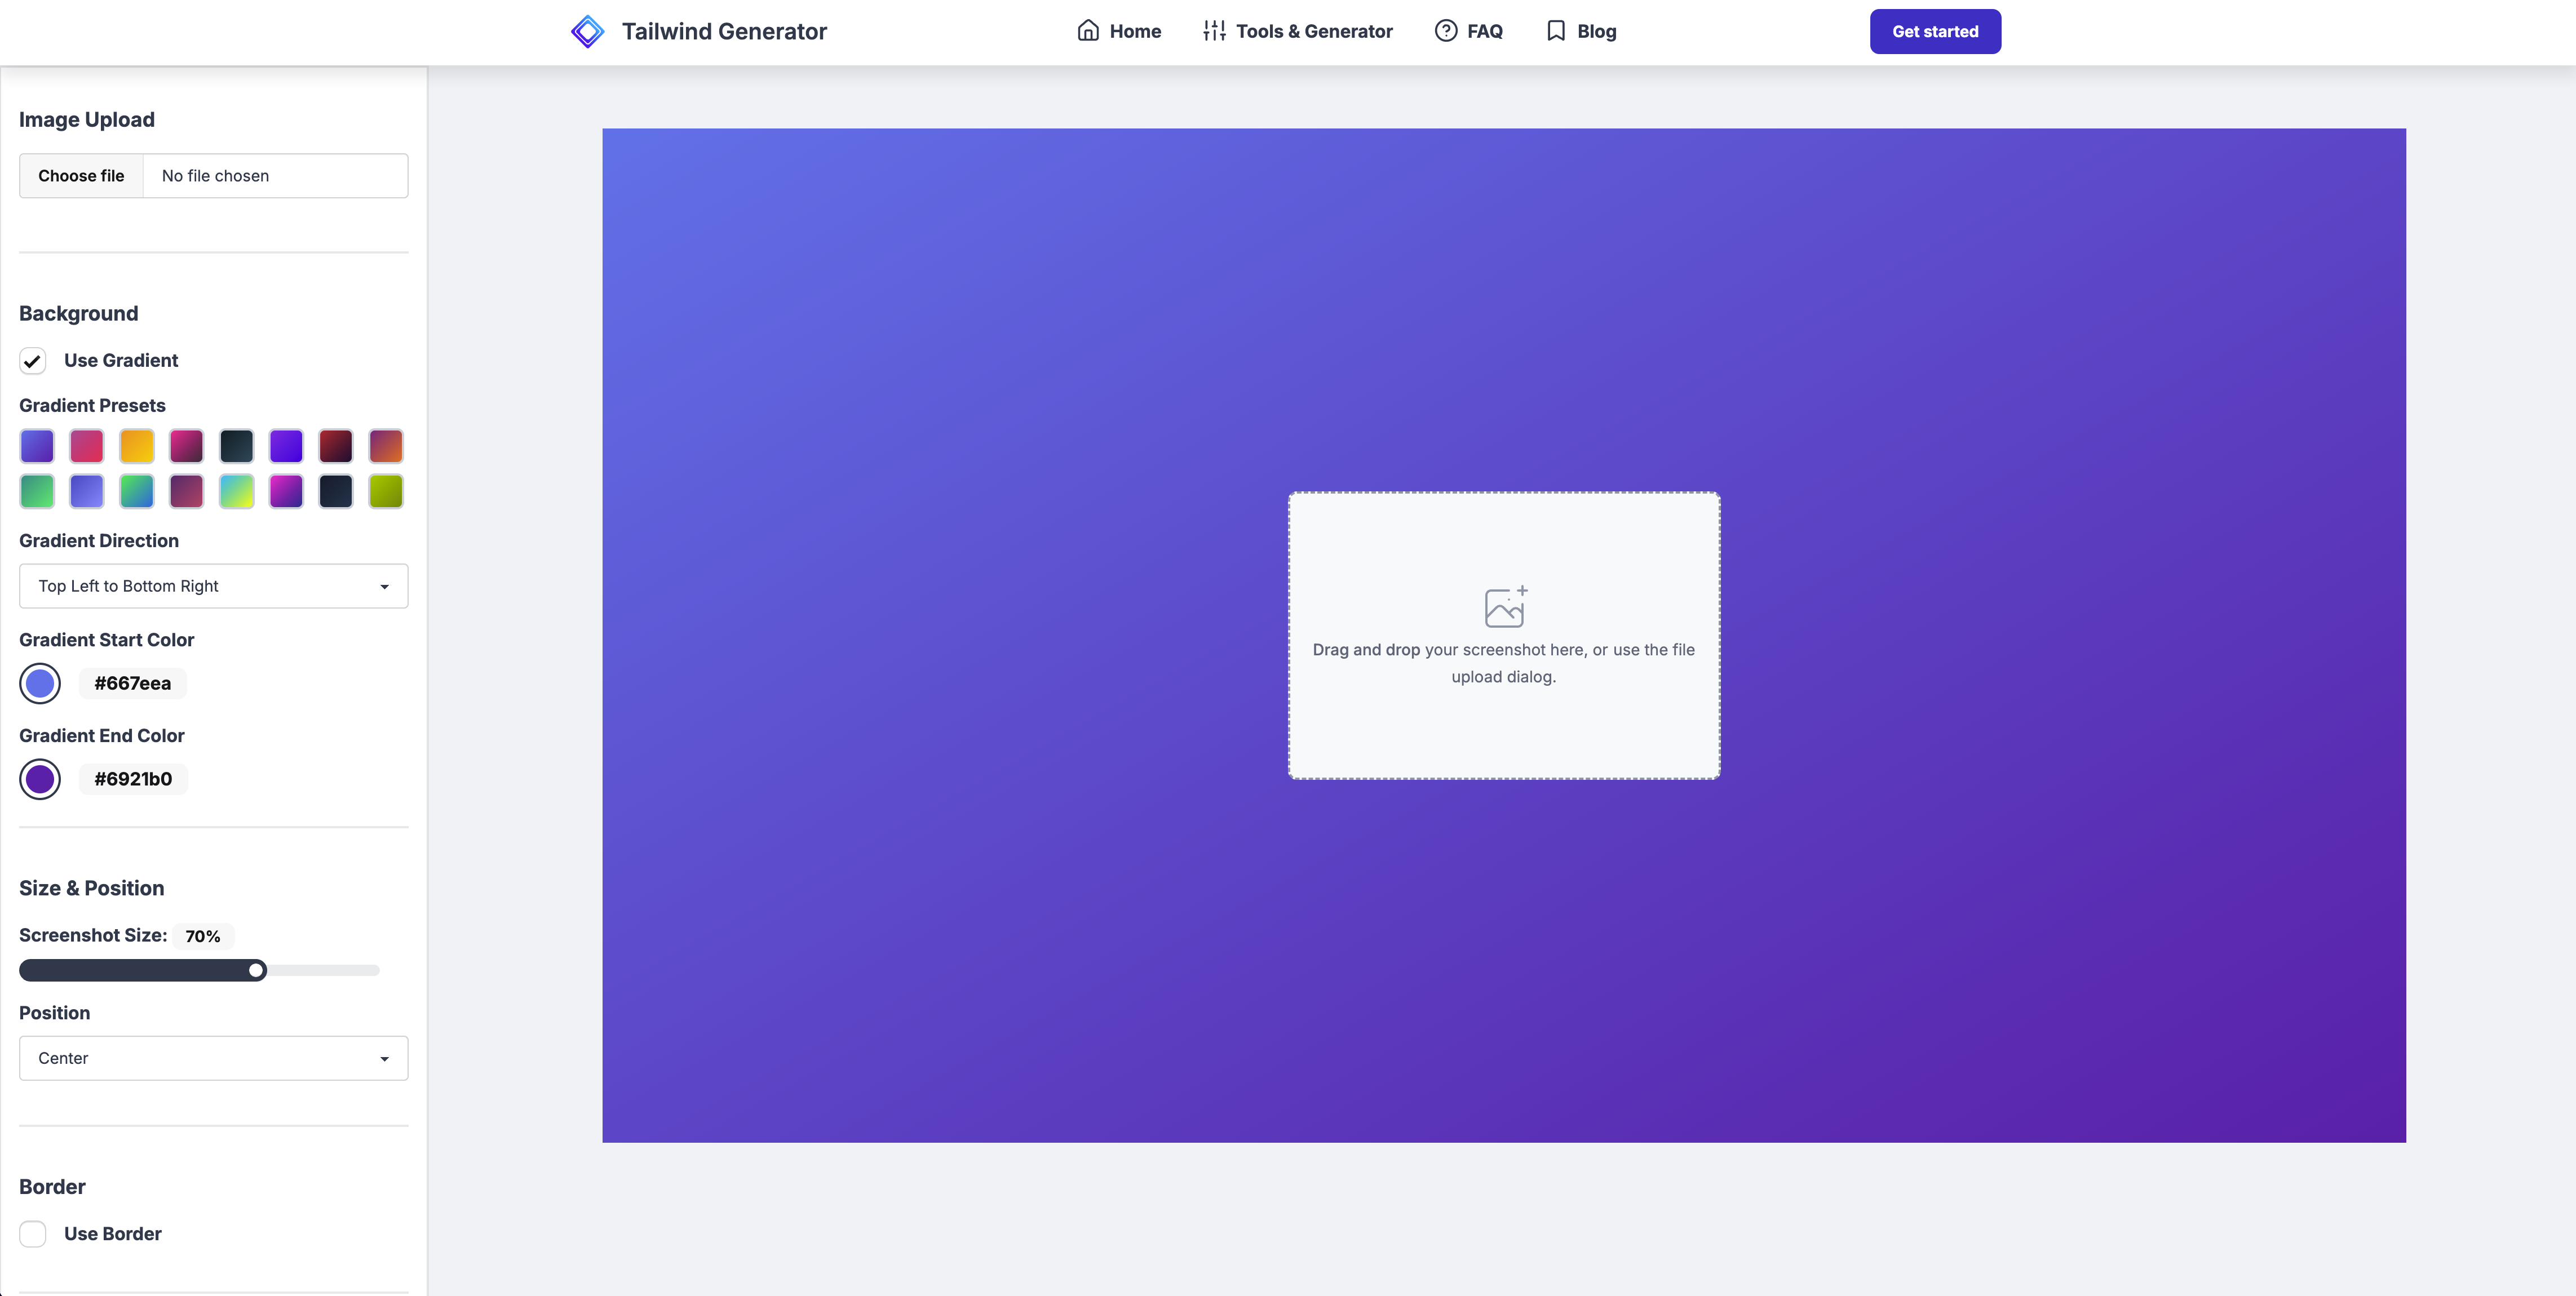Uncheck the Use Gradient checkbox
The height and width of the screenshot is (1296, 2576).
[x=33, y=360]
